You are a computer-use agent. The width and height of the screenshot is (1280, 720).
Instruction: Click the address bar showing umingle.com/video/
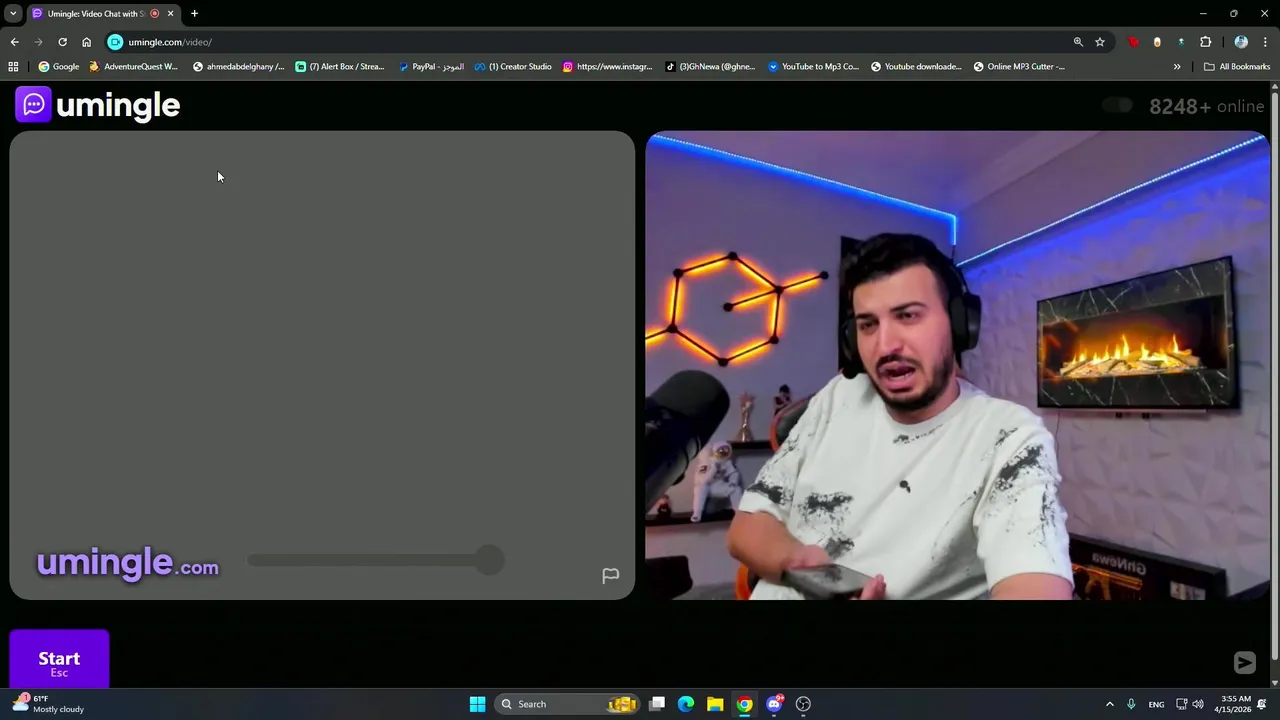590,42
